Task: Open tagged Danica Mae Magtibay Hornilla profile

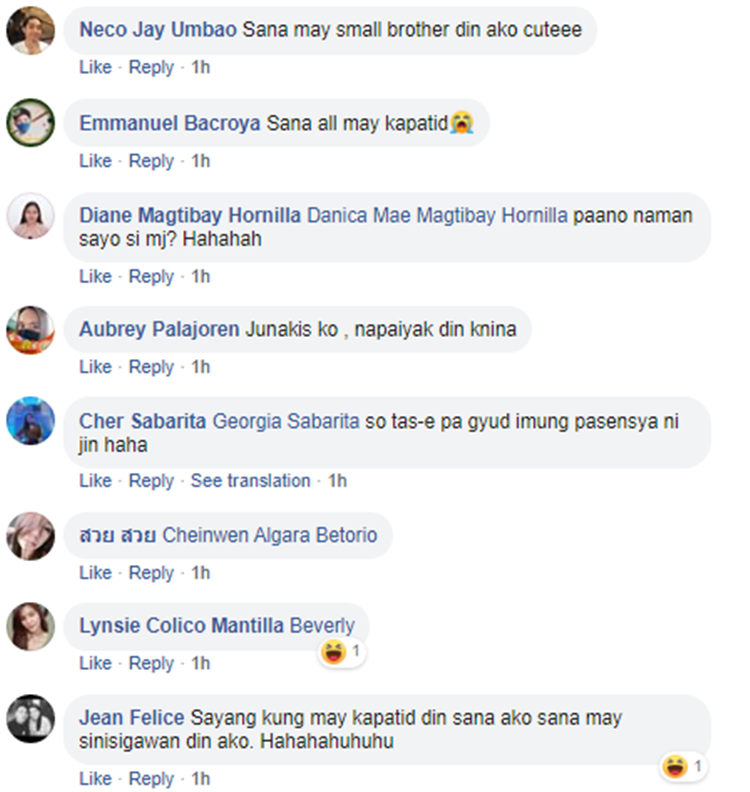Action: click(437, 216)
